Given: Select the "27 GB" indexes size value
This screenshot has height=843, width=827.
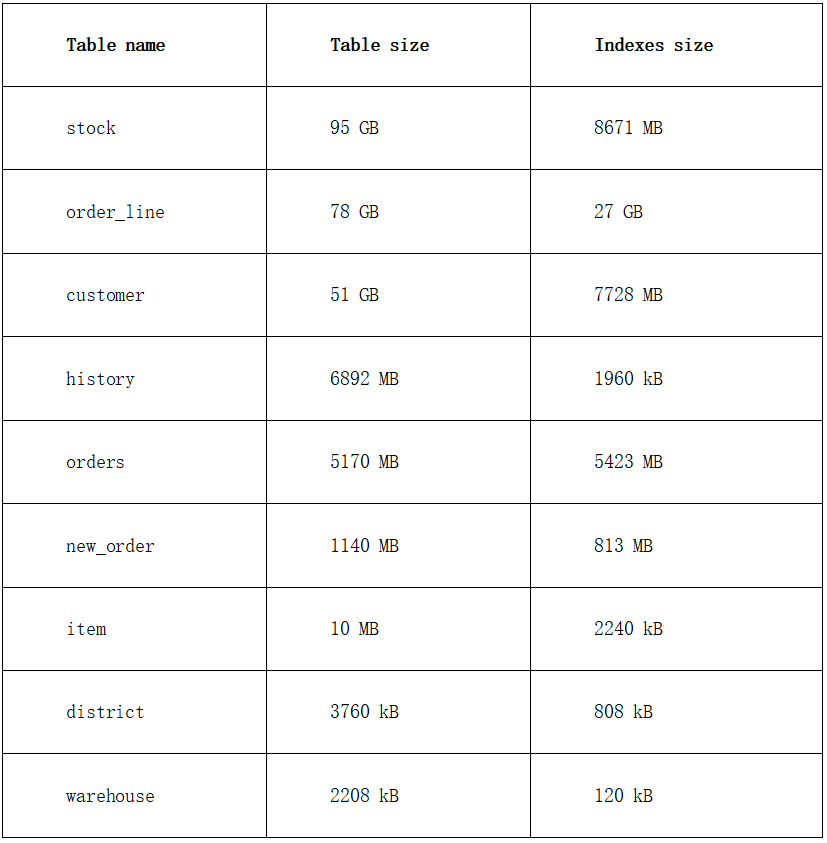Looking at the screenshot, I should (619, 212).
